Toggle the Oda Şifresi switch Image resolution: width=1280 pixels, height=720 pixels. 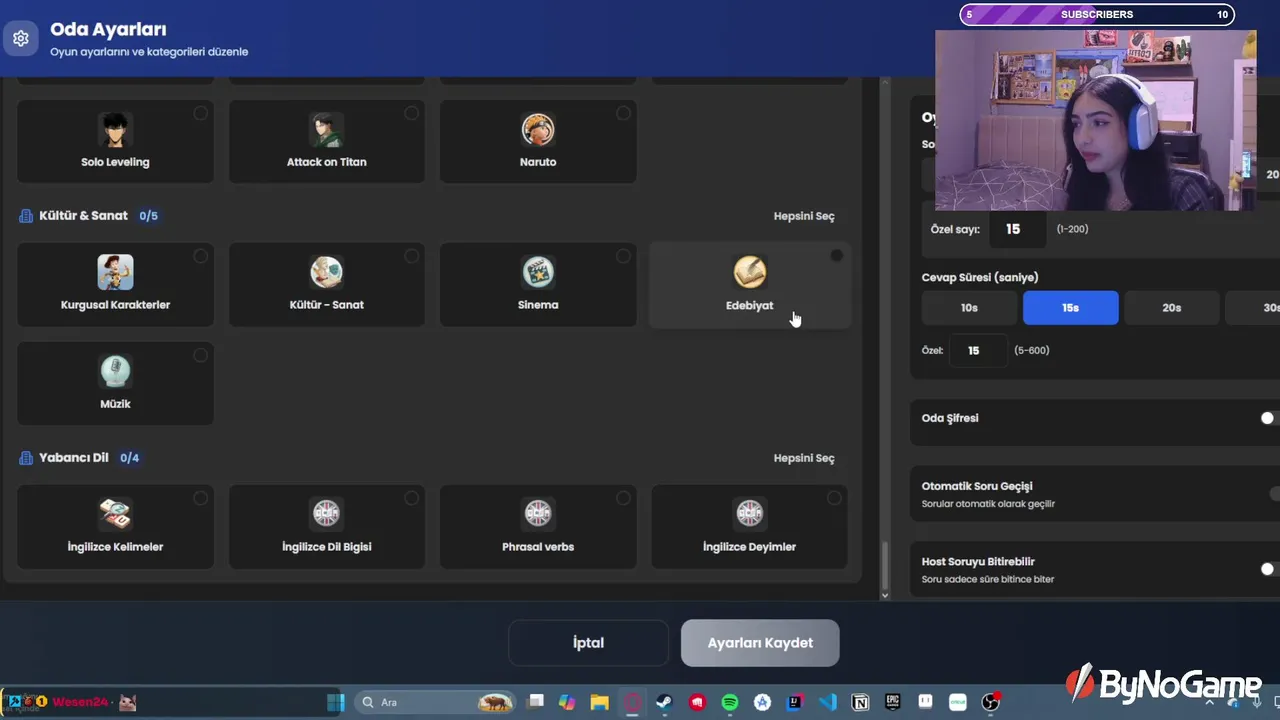tap(1269, 418)
